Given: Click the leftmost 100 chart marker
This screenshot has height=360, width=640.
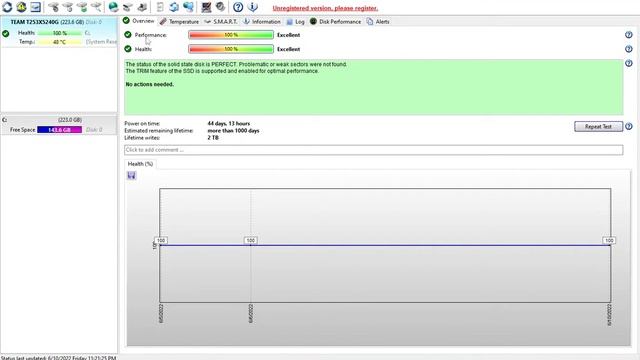Looking at the screenshot, I should pyautogui.click(x=161, y=240).
